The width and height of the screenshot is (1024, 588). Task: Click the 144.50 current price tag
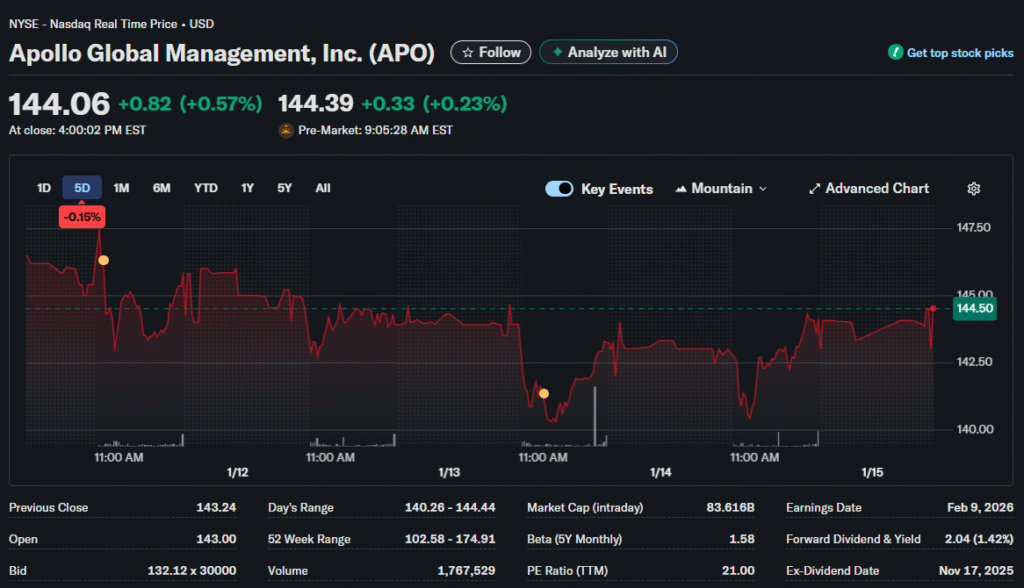974,309
